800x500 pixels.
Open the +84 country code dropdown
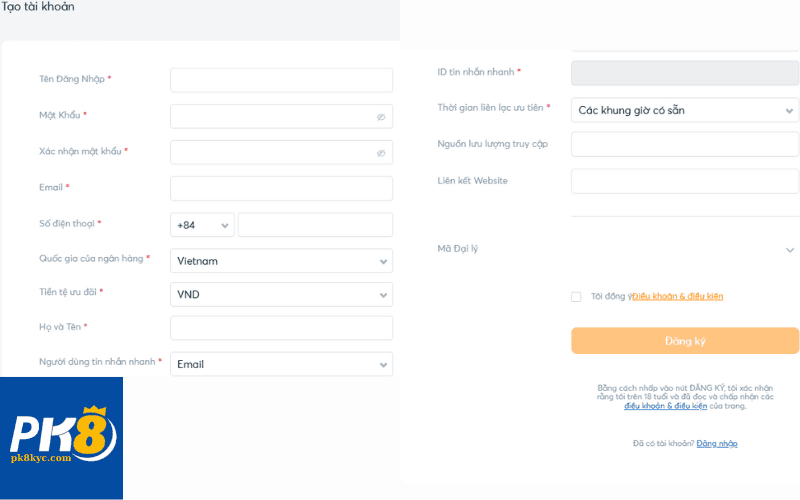[203, 225]
